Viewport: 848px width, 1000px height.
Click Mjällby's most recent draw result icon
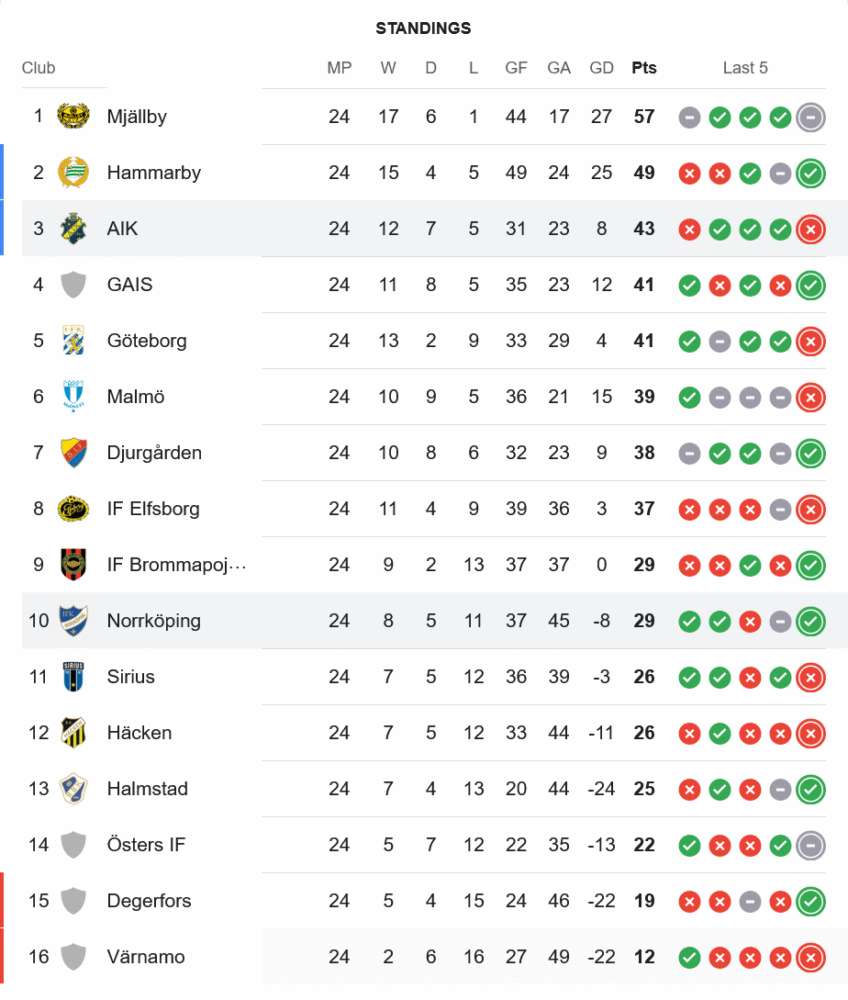[811, 117]
